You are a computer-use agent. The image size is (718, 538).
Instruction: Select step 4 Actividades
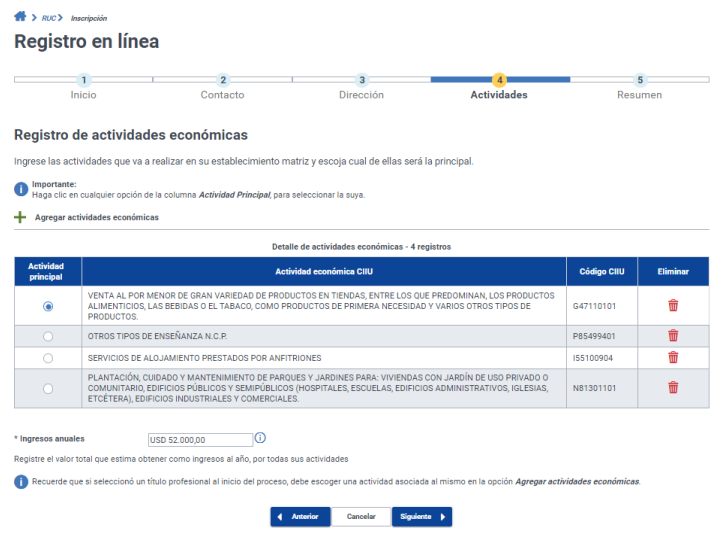[x=500, y=80]
